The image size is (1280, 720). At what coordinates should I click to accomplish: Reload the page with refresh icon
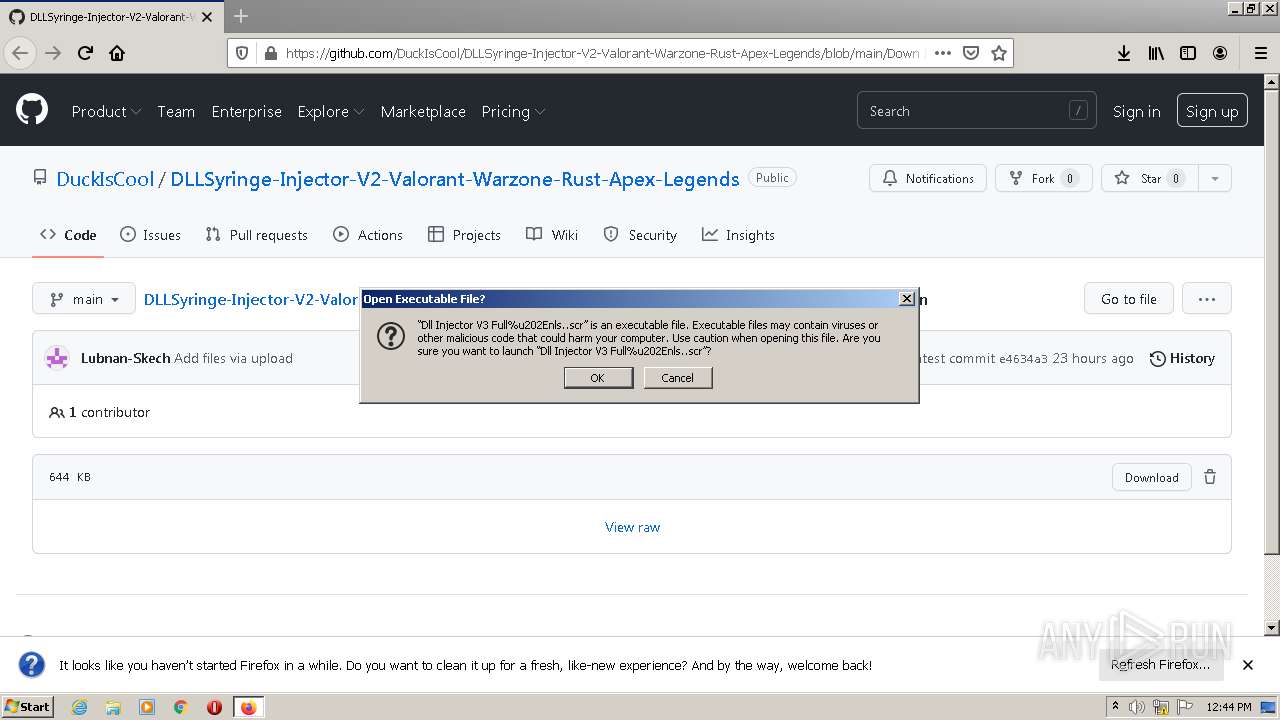[x=85, y=53]
